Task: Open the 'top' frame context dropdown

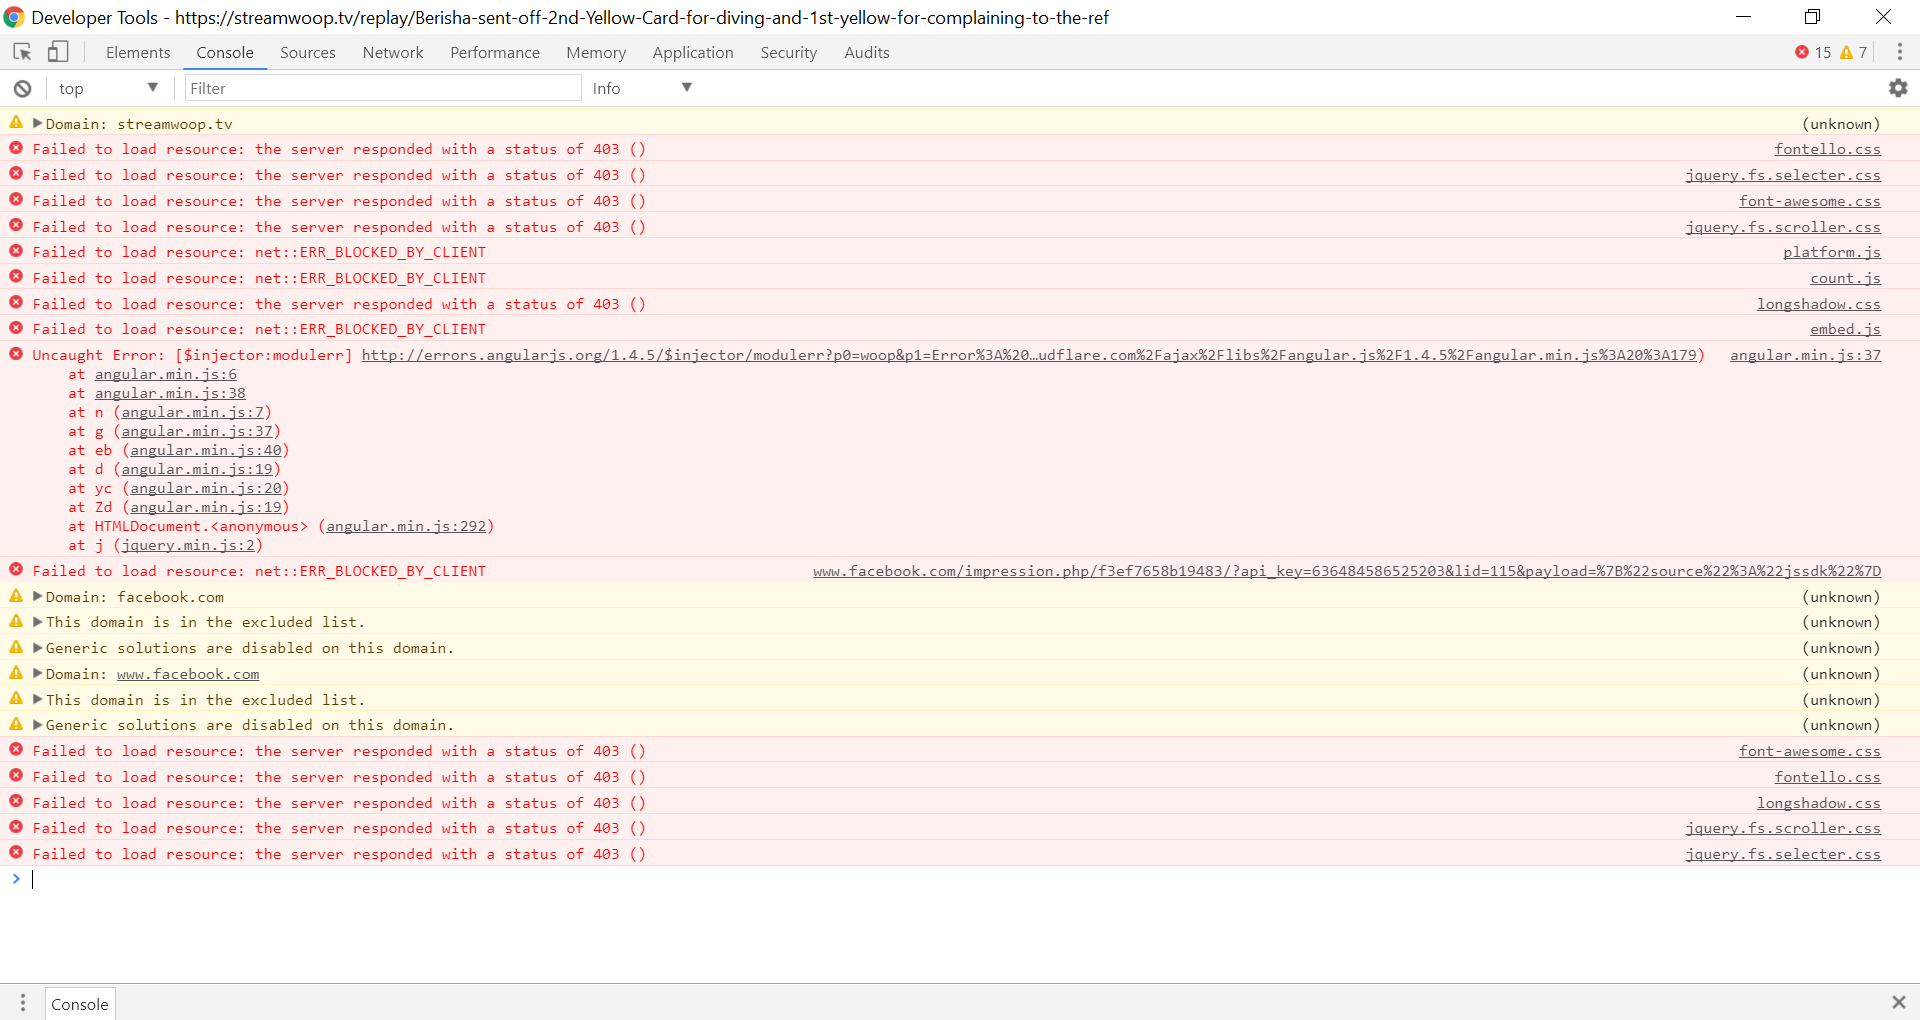Action: (108, 88)
